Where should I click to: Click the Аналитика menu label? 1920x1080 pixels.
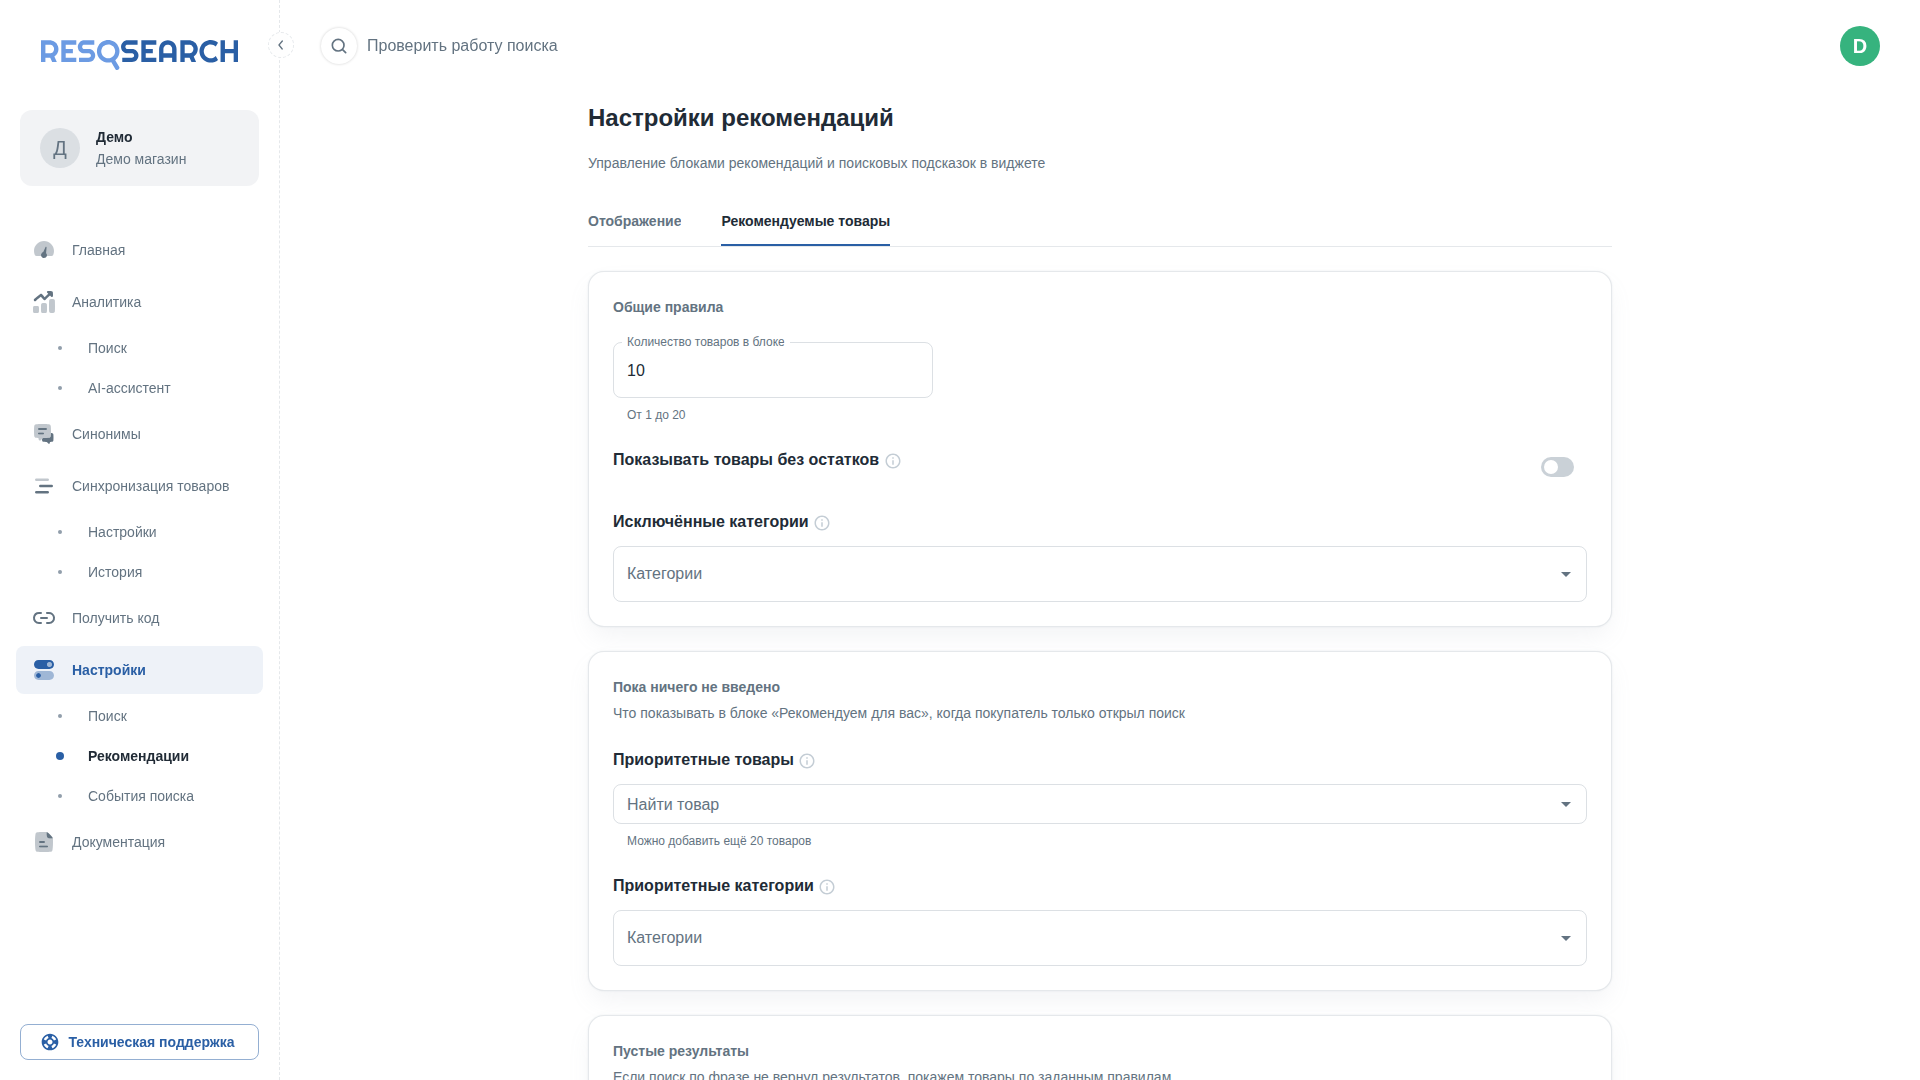coord(106,302)
